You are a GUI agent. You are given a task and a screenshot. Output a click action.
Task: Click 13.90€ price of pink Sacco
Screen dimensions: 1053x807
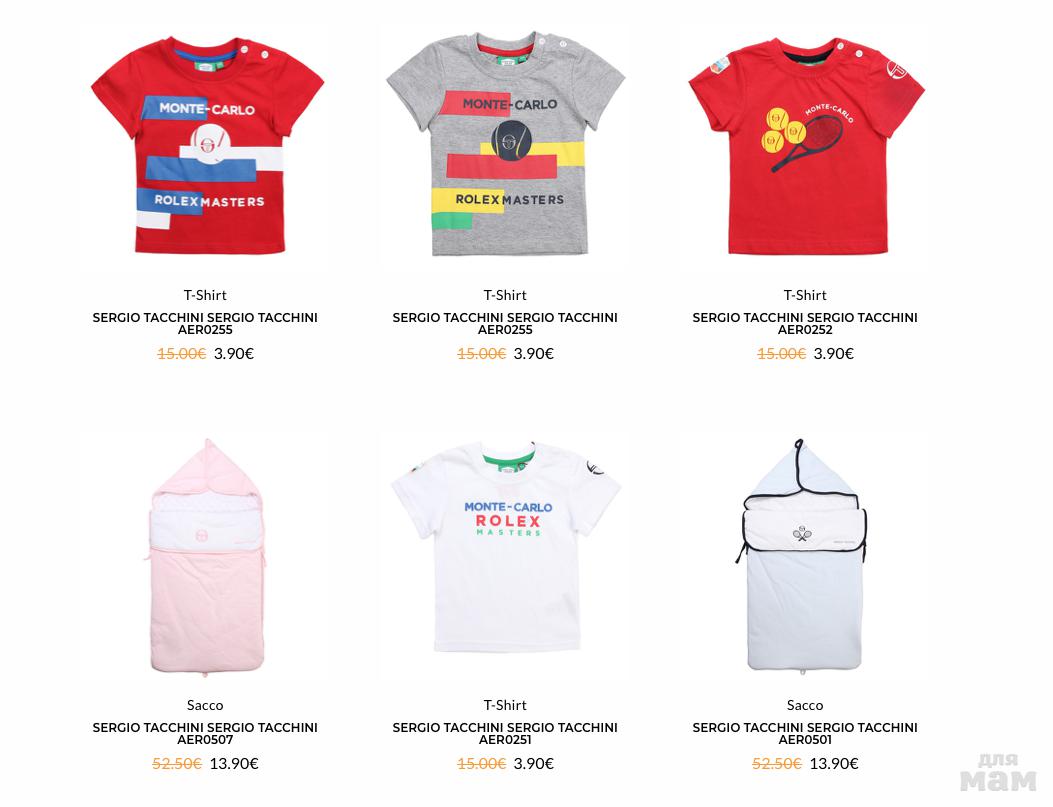(x=234, y=763)
